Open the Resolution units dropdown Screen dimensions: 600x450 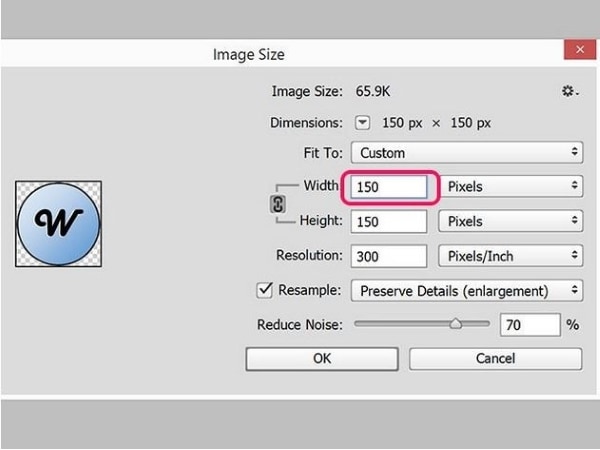coord(511,256)
